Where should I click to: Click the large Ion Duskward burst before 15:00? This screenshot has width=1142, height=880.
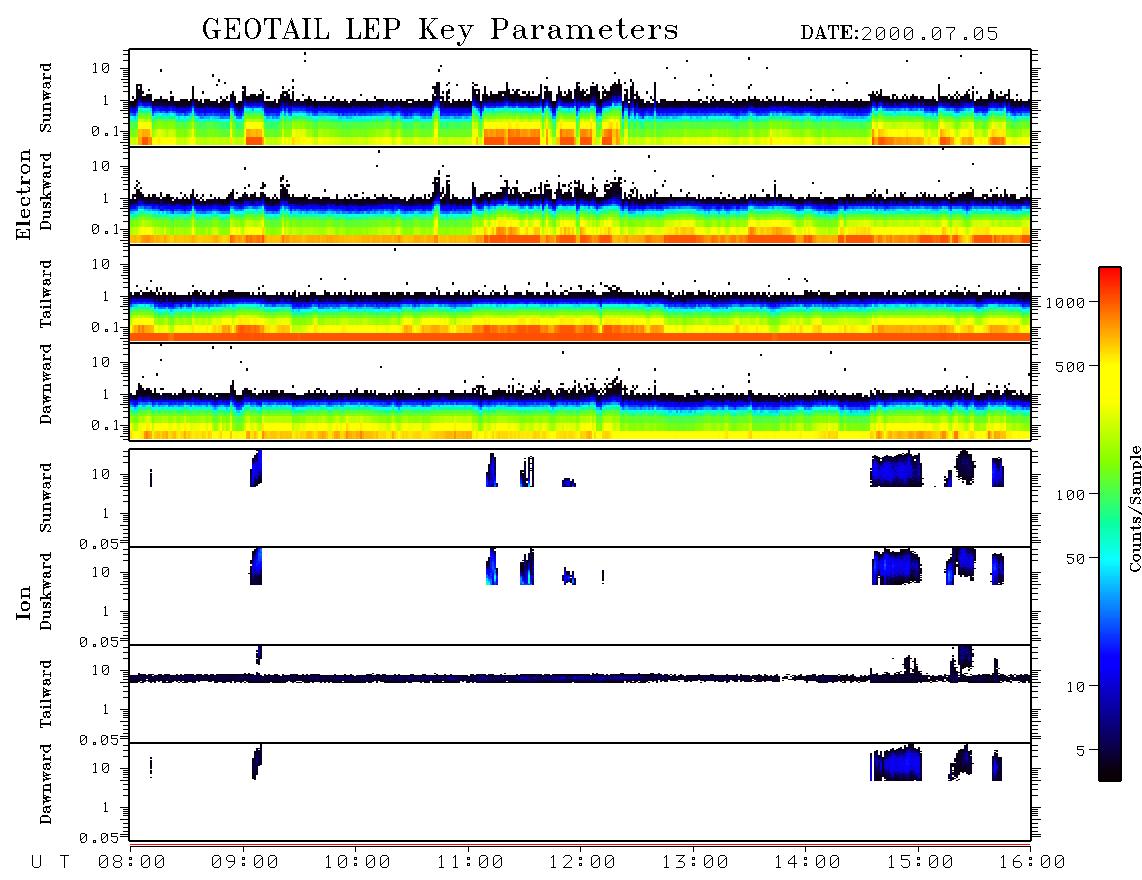pyautogui.click(x=897, y=567)
